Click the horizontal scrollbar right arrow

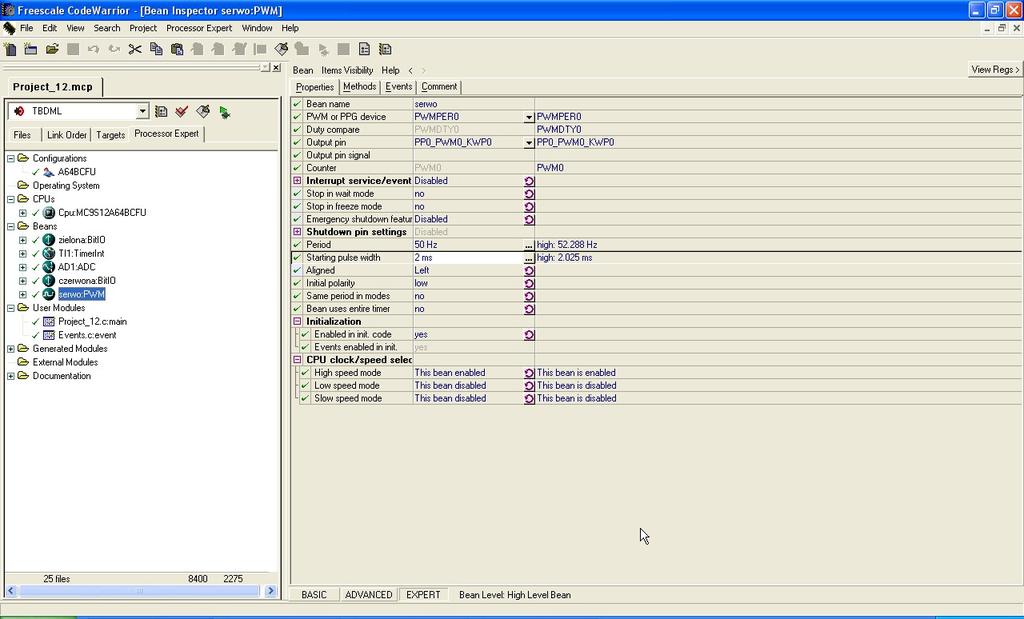point(271,591)
